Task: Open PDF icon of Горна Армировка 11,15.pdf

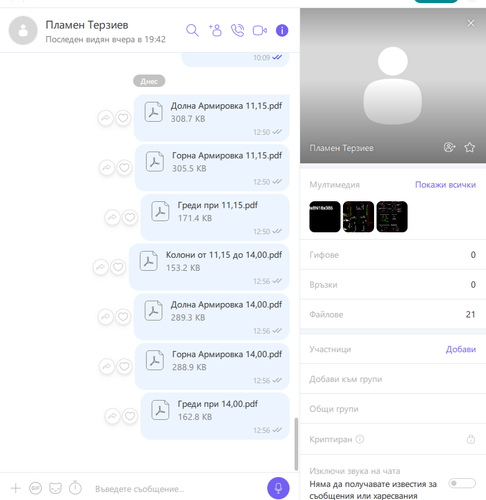Action: pos(155,162)
